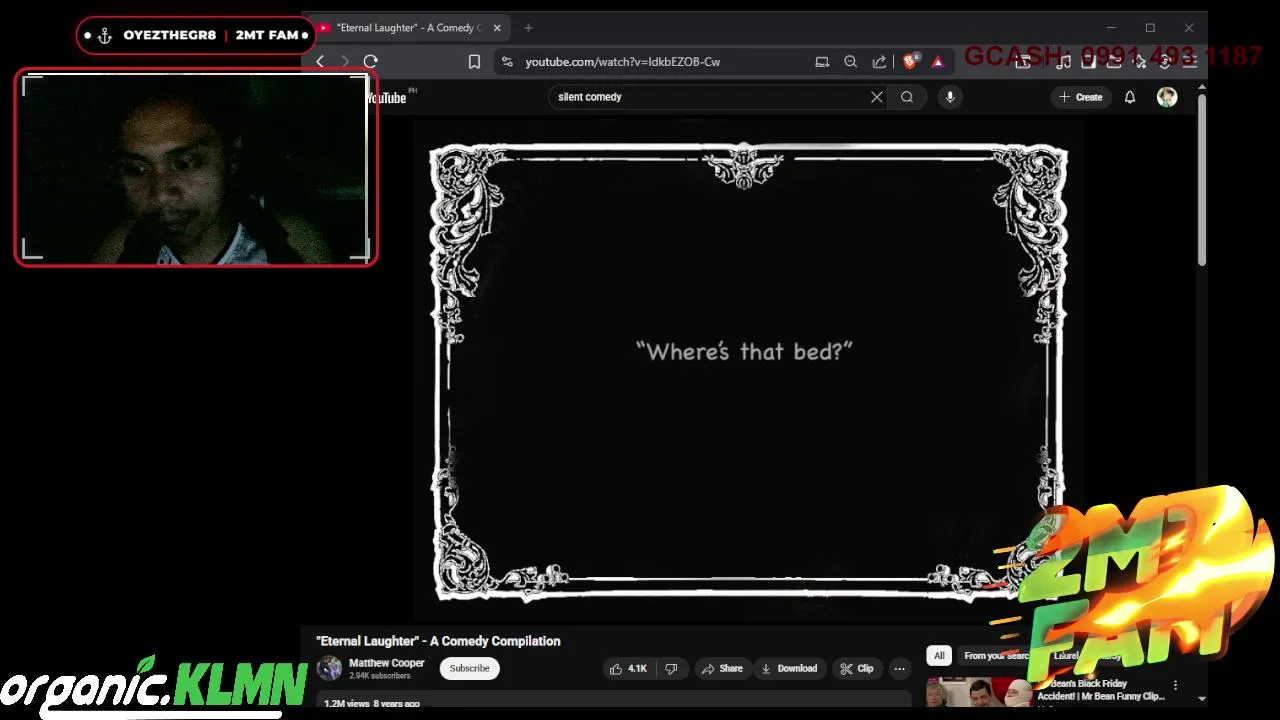Click the cast/install screen icon in address bar

[x=822, y=62]
